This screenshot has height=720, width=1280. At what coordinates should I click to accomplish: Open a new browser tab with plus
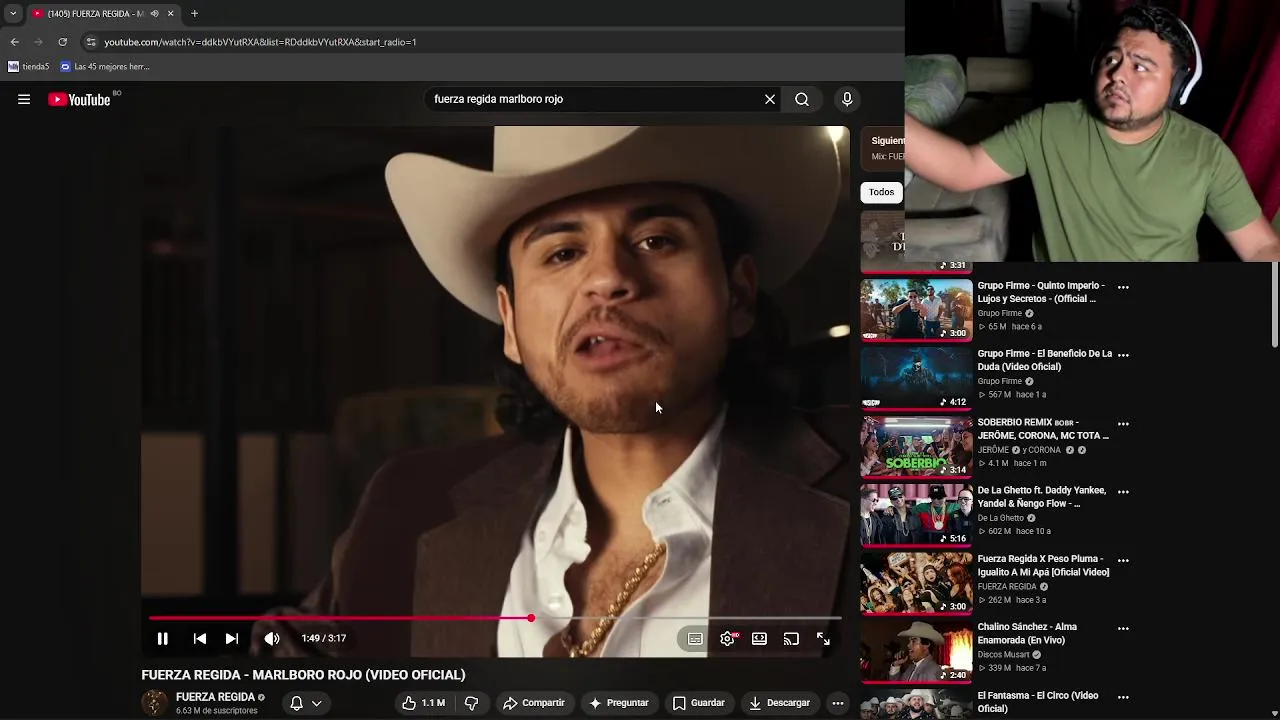pyautogui.click(x=194, y=13)
